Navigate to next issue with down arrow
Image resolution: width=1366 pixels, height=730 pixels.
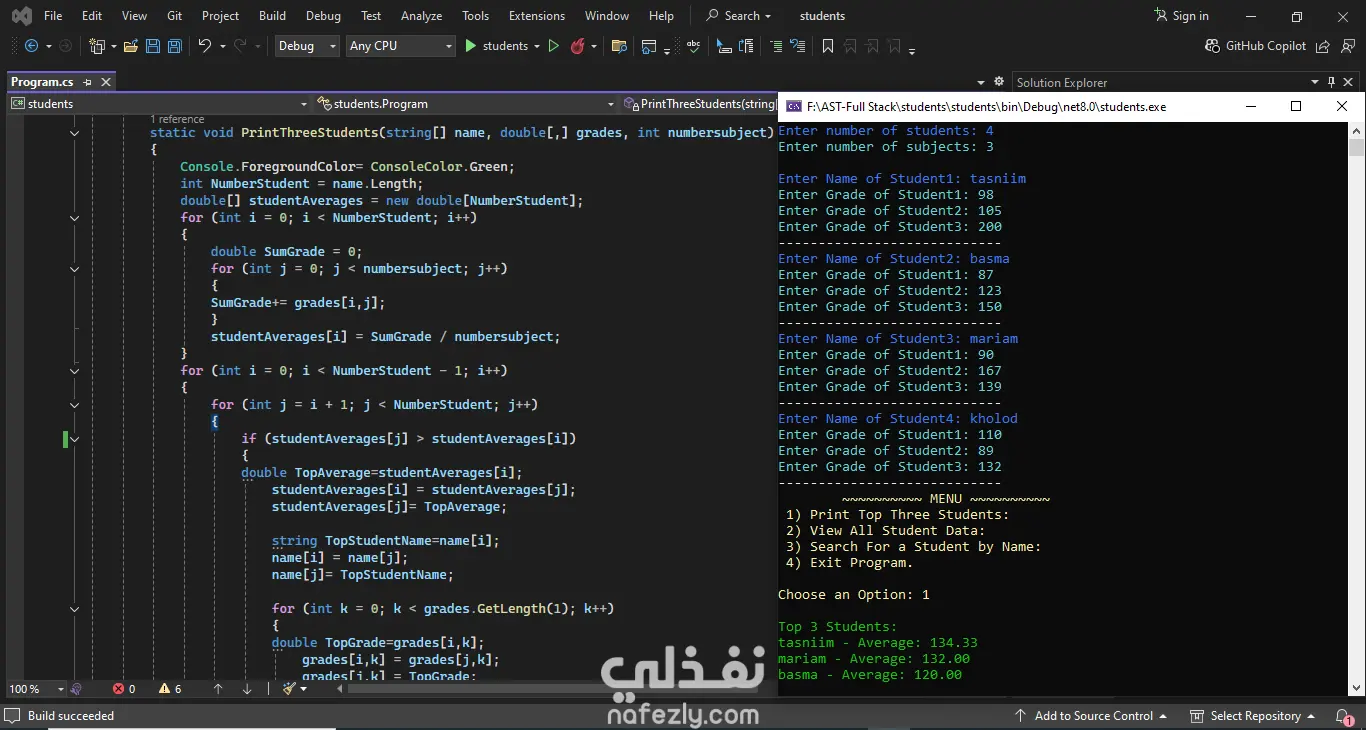[x=247, y=689]
